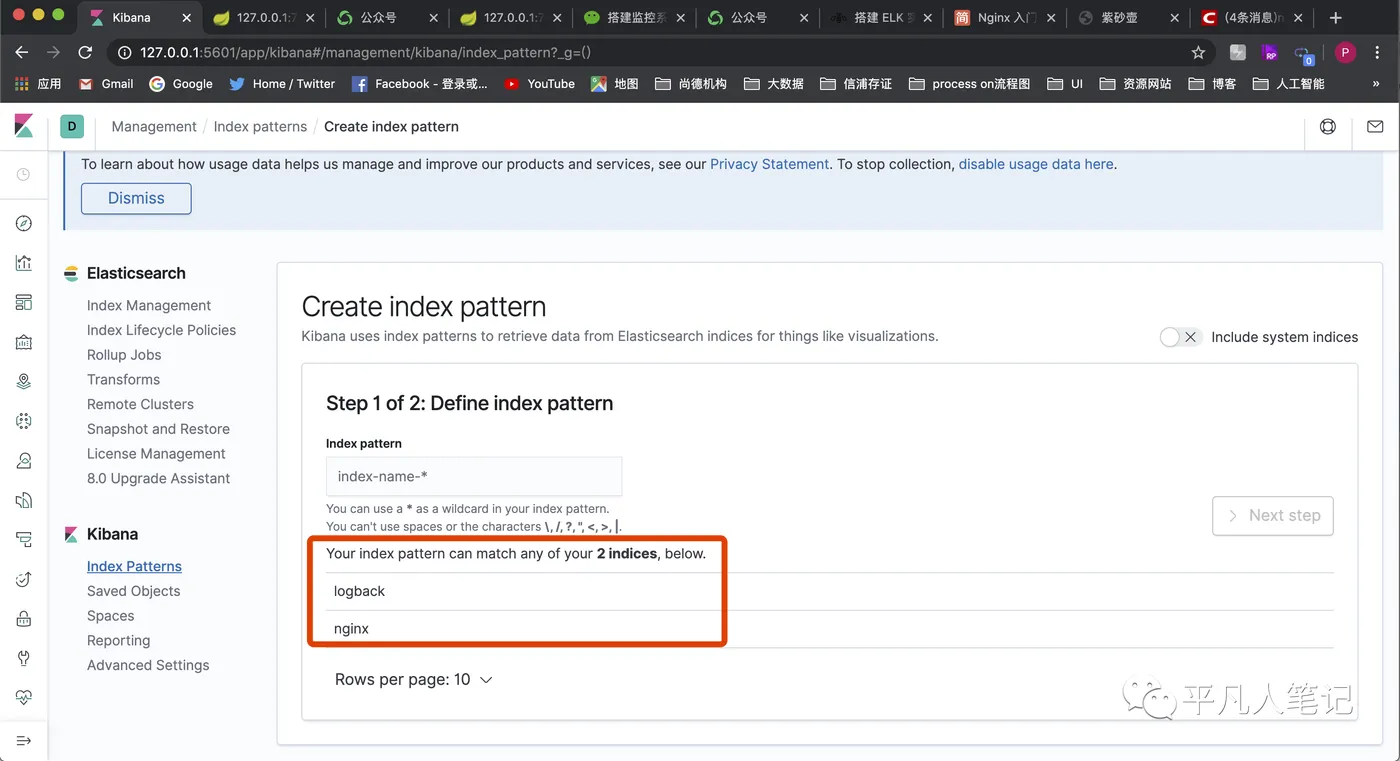Reload the page in the browser
This screenshot has width=1400, height=761.
pyautogui.click(x=85, y=53)
